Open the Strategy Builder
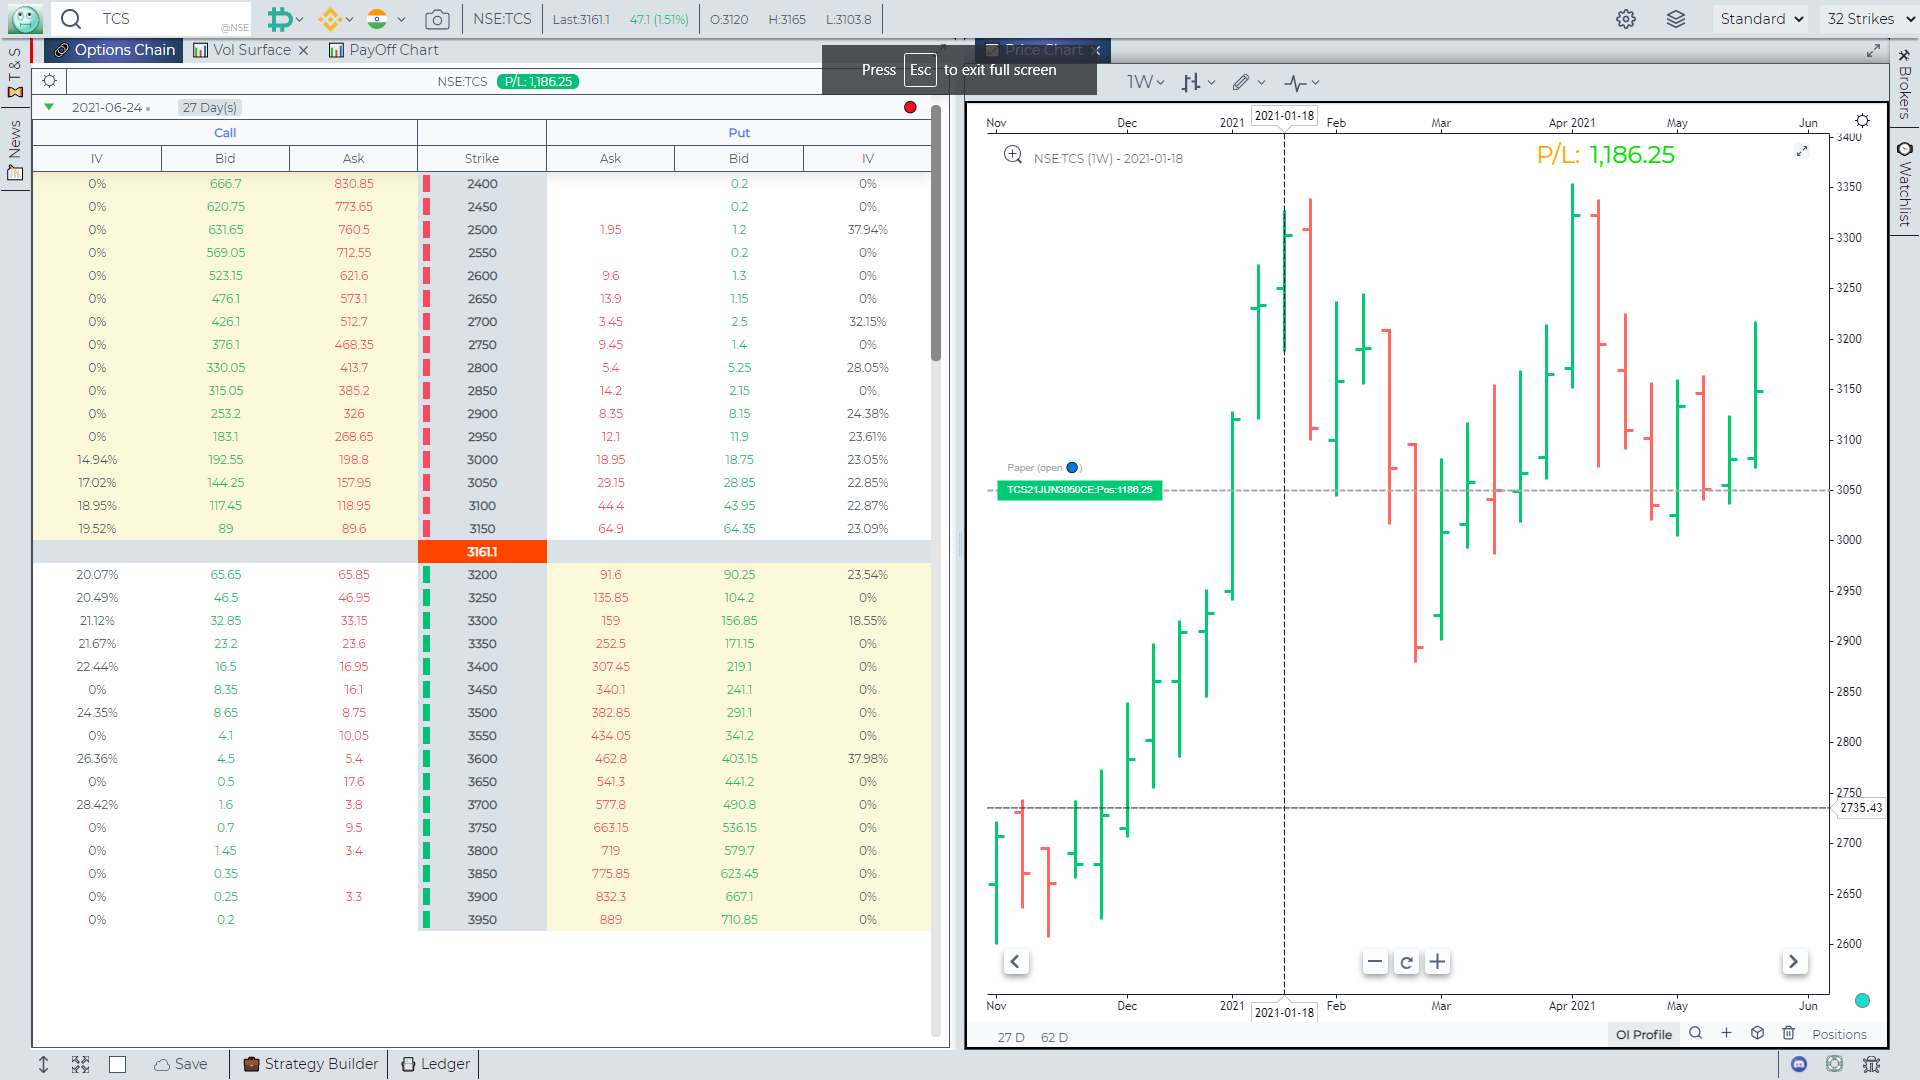Image resolution: width=1920 pixels, height=1080 pixels. click(310, 1064)
